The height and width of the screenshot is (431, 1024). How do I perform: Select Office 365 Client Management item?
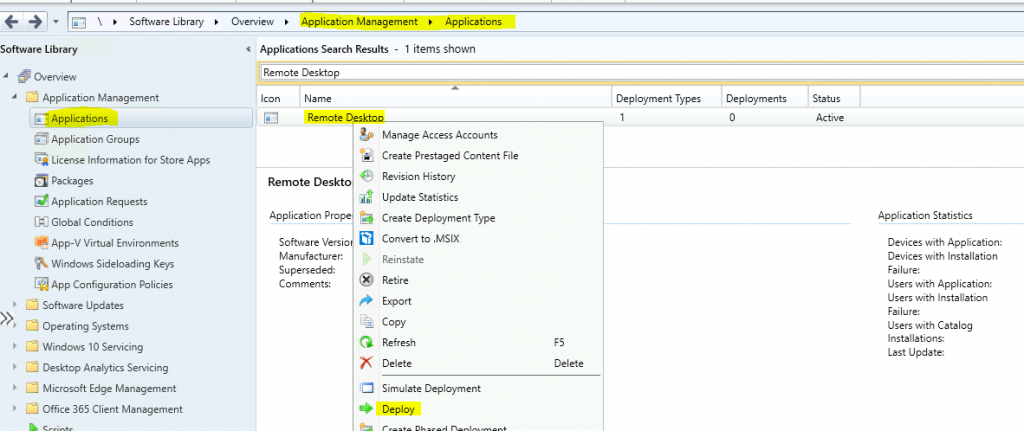point(112,409)
